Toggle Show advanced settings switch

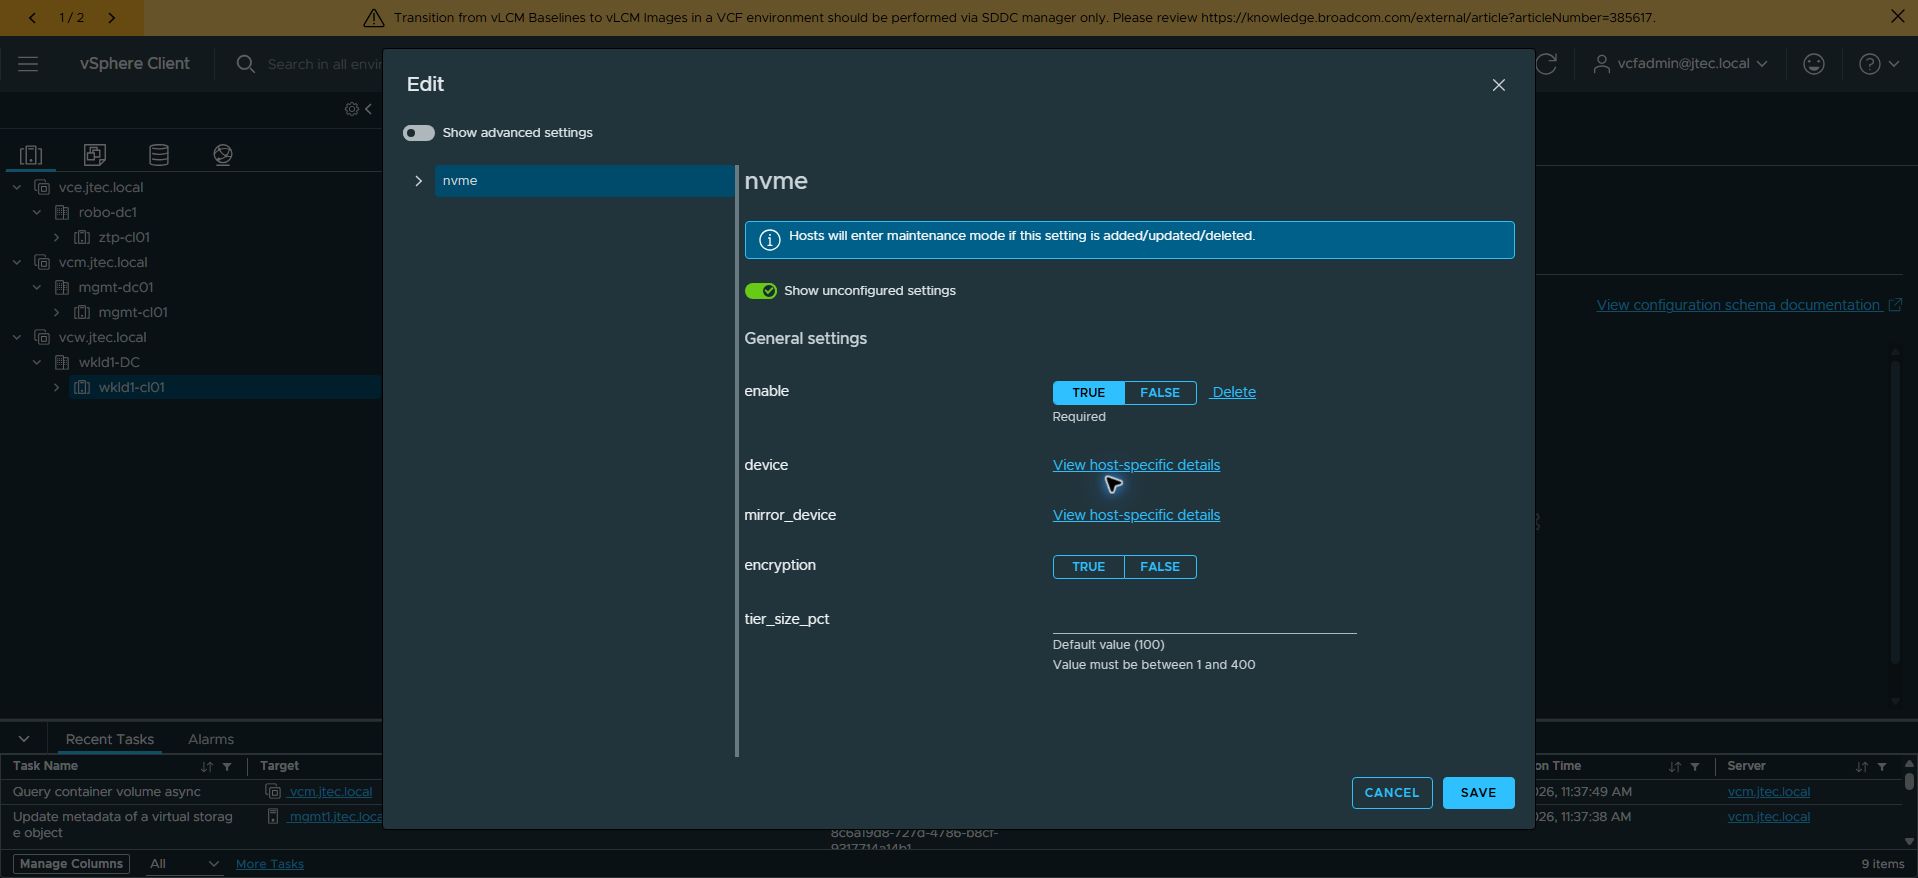(x=419, y=133)
